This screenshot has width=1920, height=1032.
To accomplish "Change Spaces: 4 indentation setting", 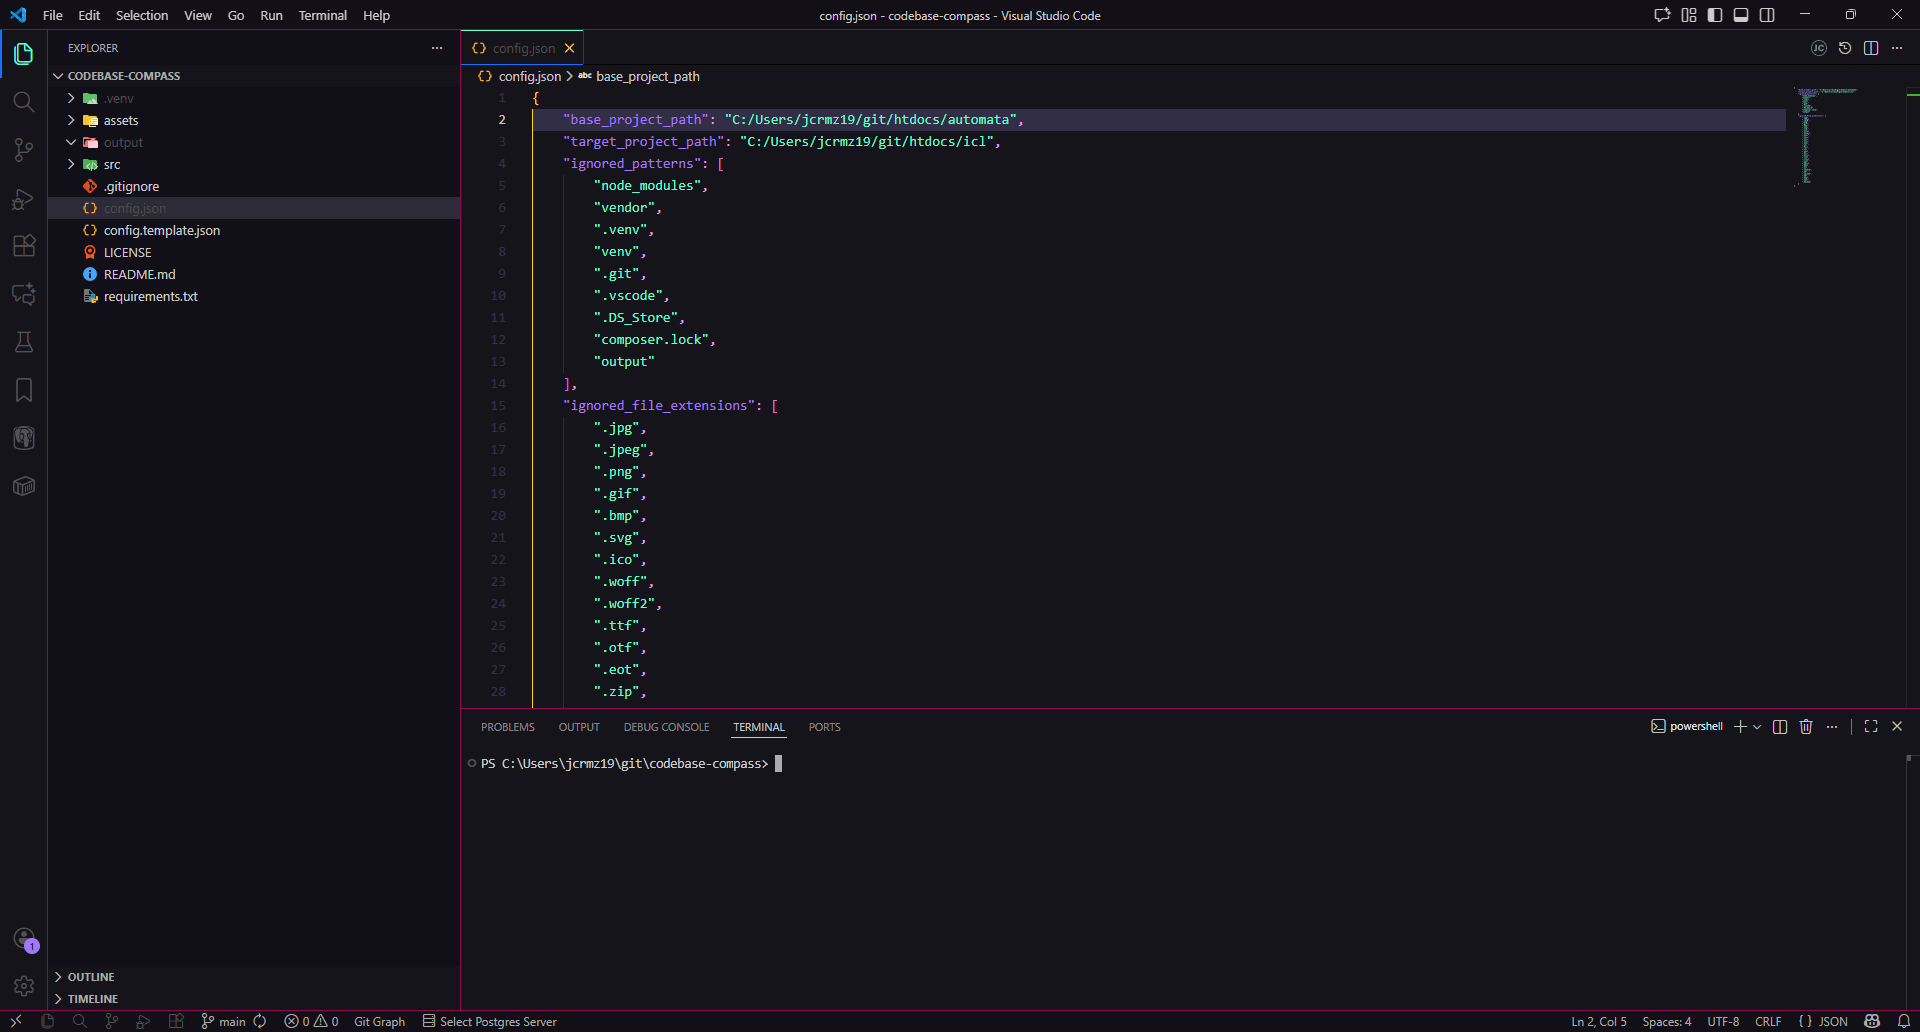I will tap(1667, 1021).
